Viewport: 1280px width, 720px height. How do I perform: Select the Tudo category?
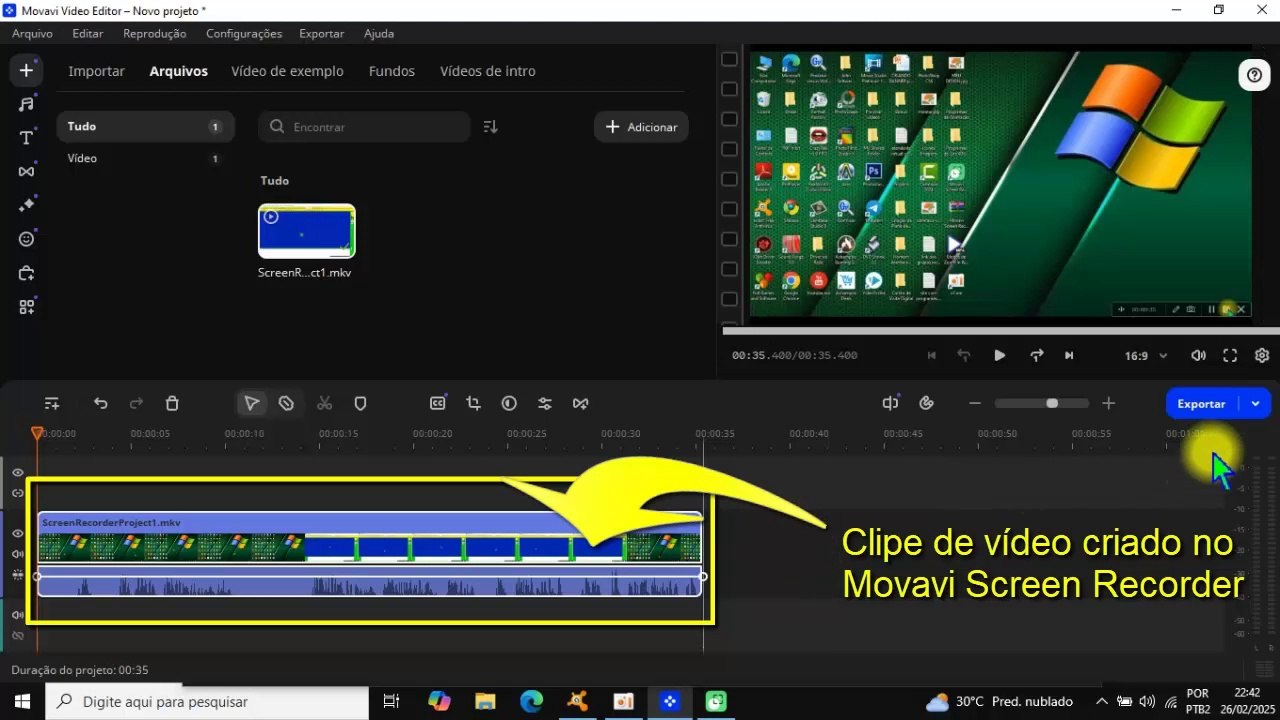pos(145,126)
